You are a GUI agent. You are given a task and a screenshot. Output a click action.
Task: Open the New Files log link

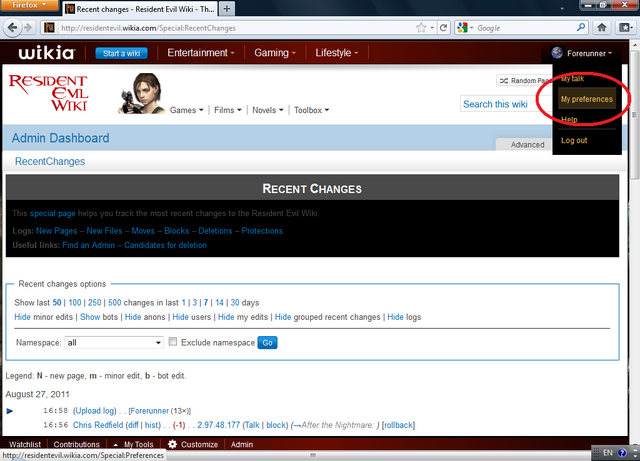(x=104, y=231)
